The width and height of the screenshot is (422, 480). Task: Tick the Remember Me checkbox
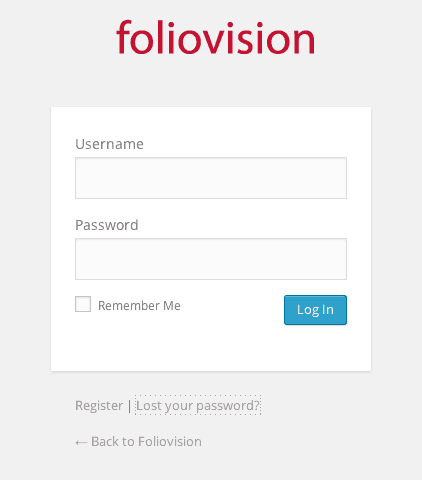pyautogui.click(x=83, y=304)
